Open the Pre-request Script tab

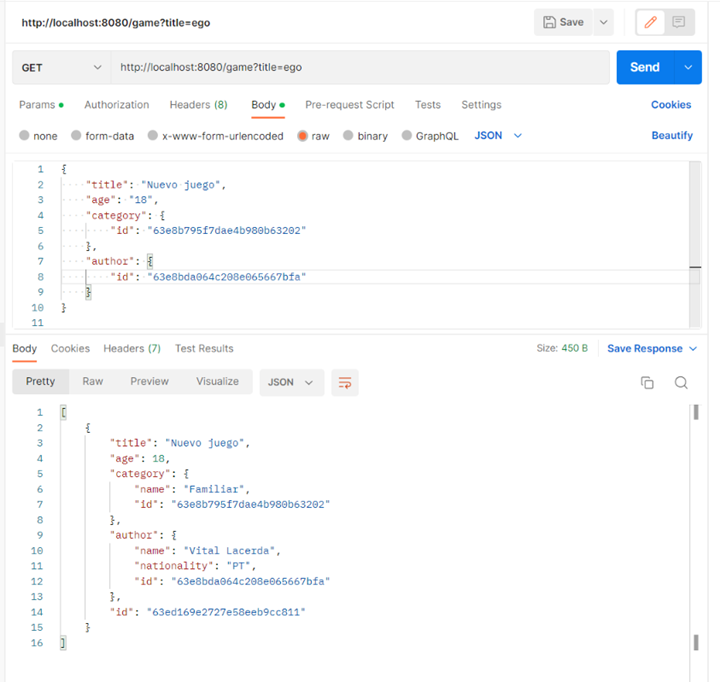pos(349,105)
